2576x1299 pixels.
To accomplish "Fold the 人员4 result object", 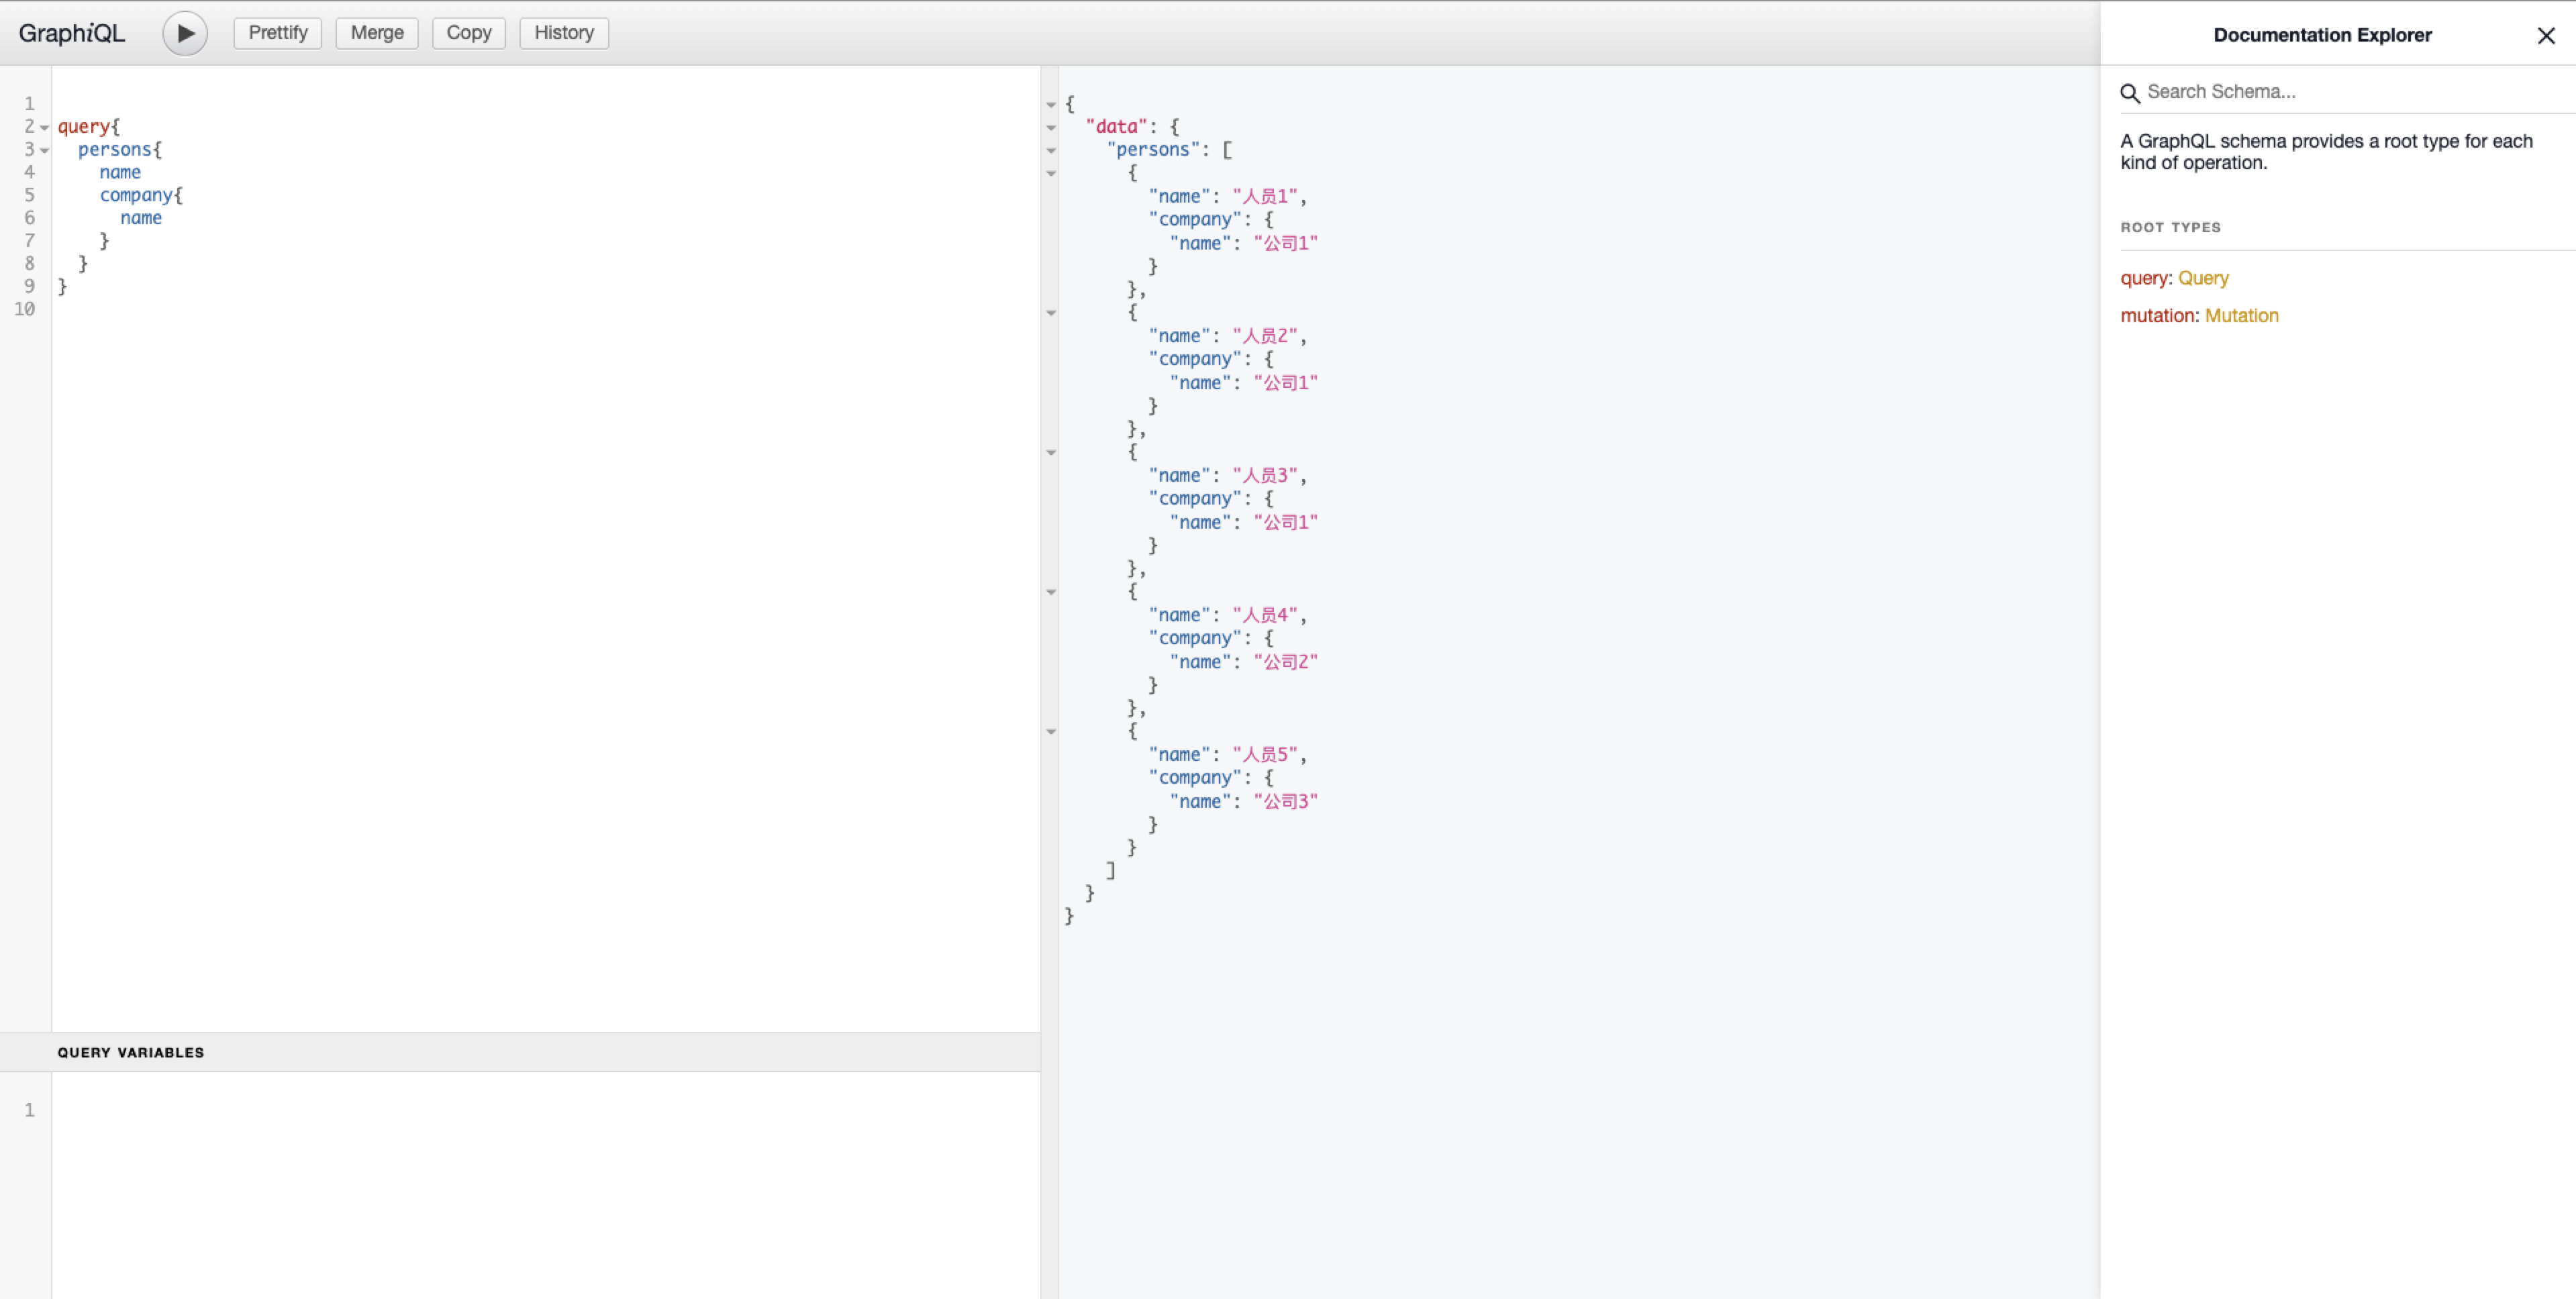I will point(1051,593).
